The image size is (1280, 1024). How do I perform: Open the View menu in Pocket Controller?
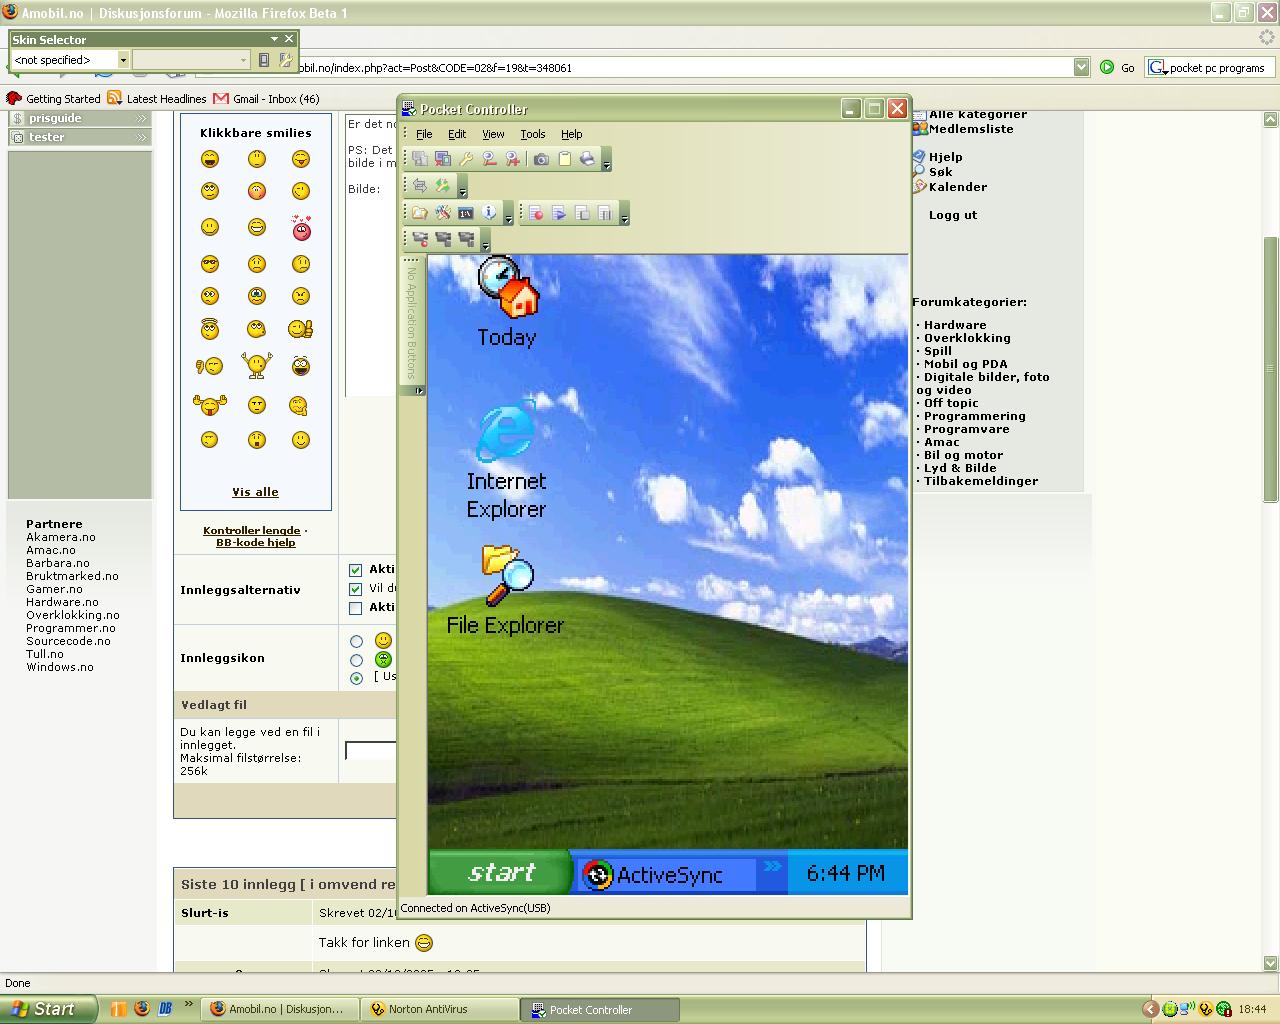click(x=493, y=134)
